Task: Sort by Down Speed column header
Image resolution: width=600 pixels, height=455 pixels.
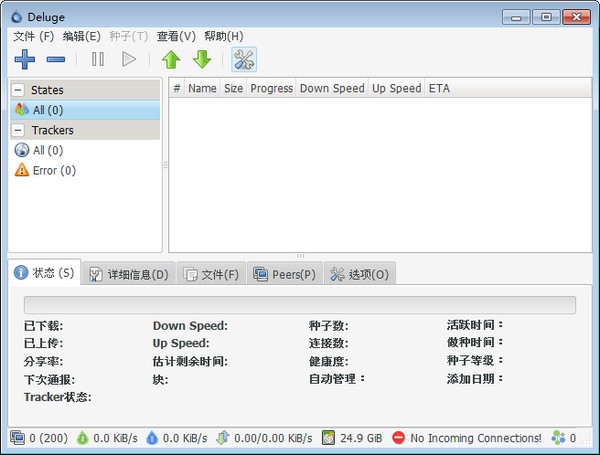Action: point(332,88)
